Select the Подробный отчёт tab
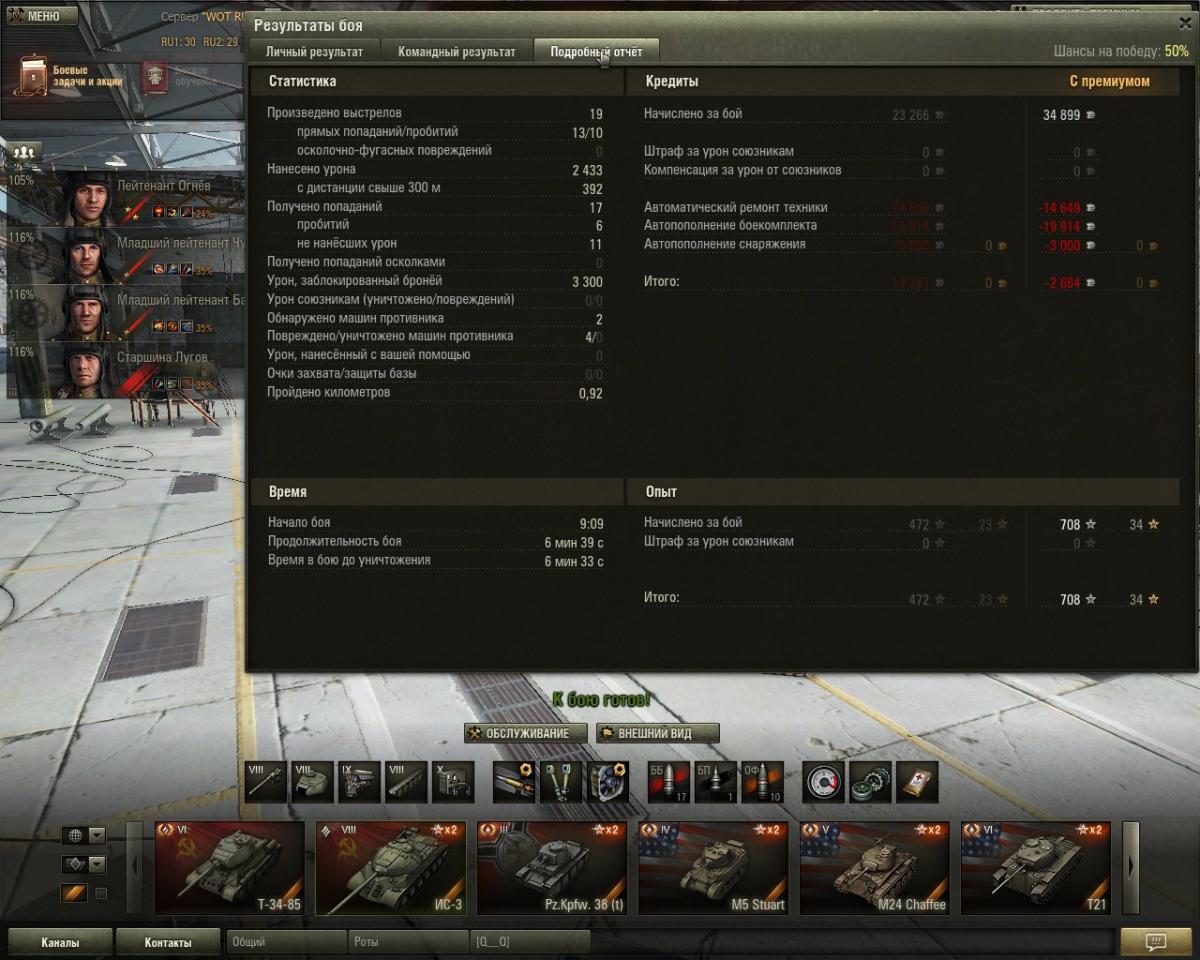The height and width of the screenshot is (960, 1200). click(596, 52)
